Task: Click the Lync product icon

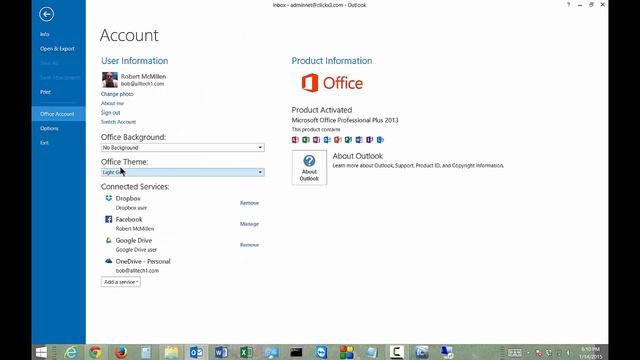Action: (380, 140)
